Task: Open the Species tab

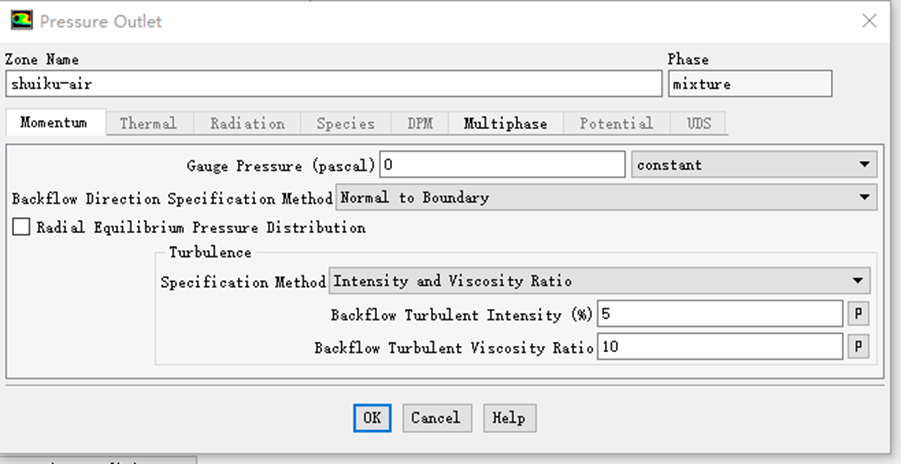Action: tap(345, 124)
